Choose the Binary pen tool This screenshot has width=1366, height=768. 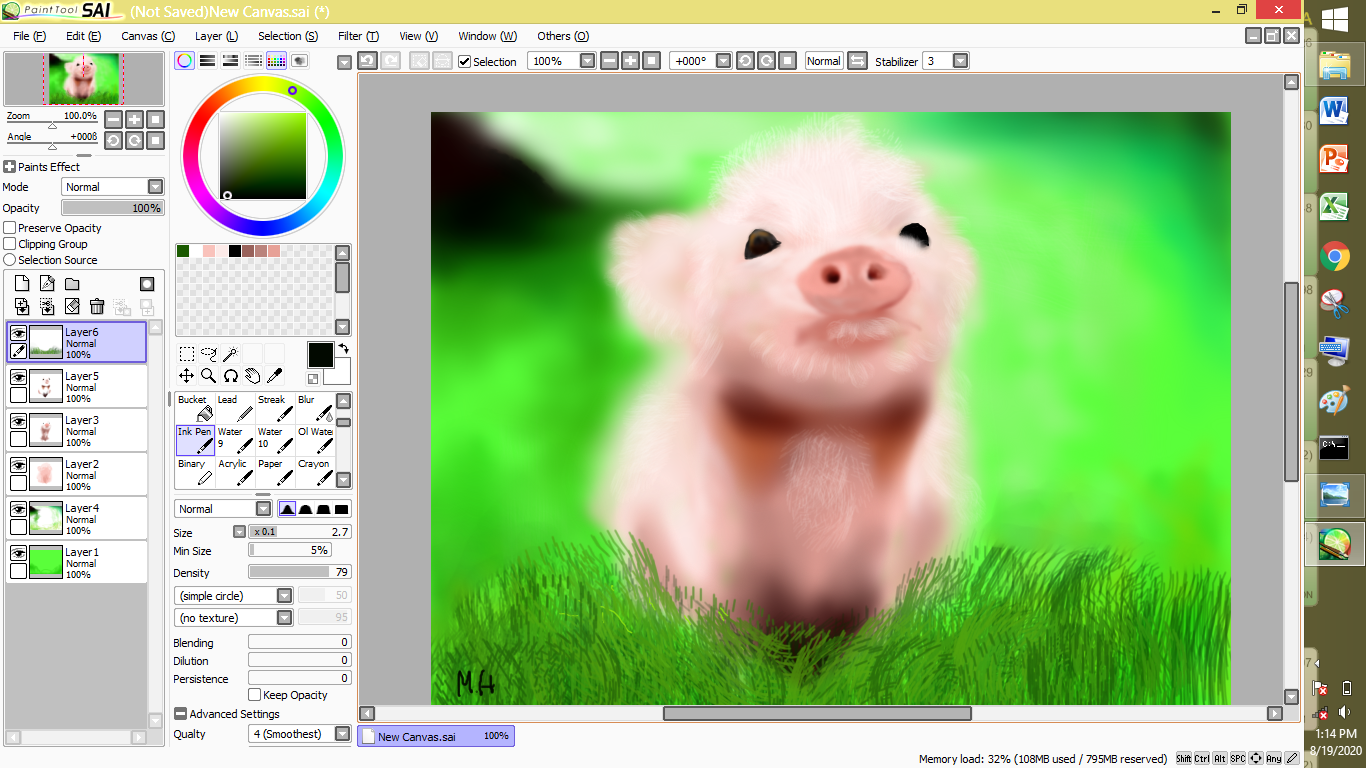[195, 472]
